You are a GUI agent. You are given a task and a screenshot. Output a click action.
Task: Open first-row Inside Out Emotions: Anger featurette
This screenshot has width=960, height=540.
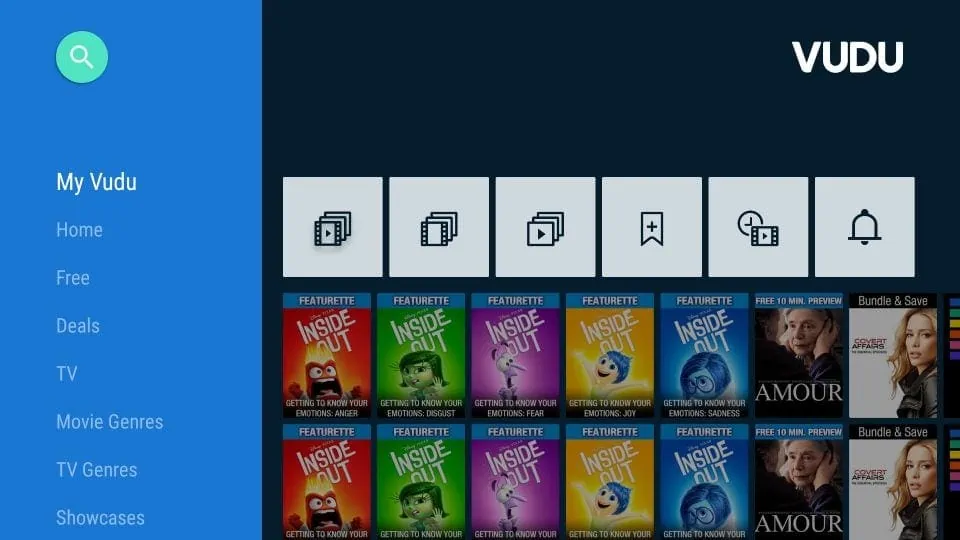tap(327, 356)
